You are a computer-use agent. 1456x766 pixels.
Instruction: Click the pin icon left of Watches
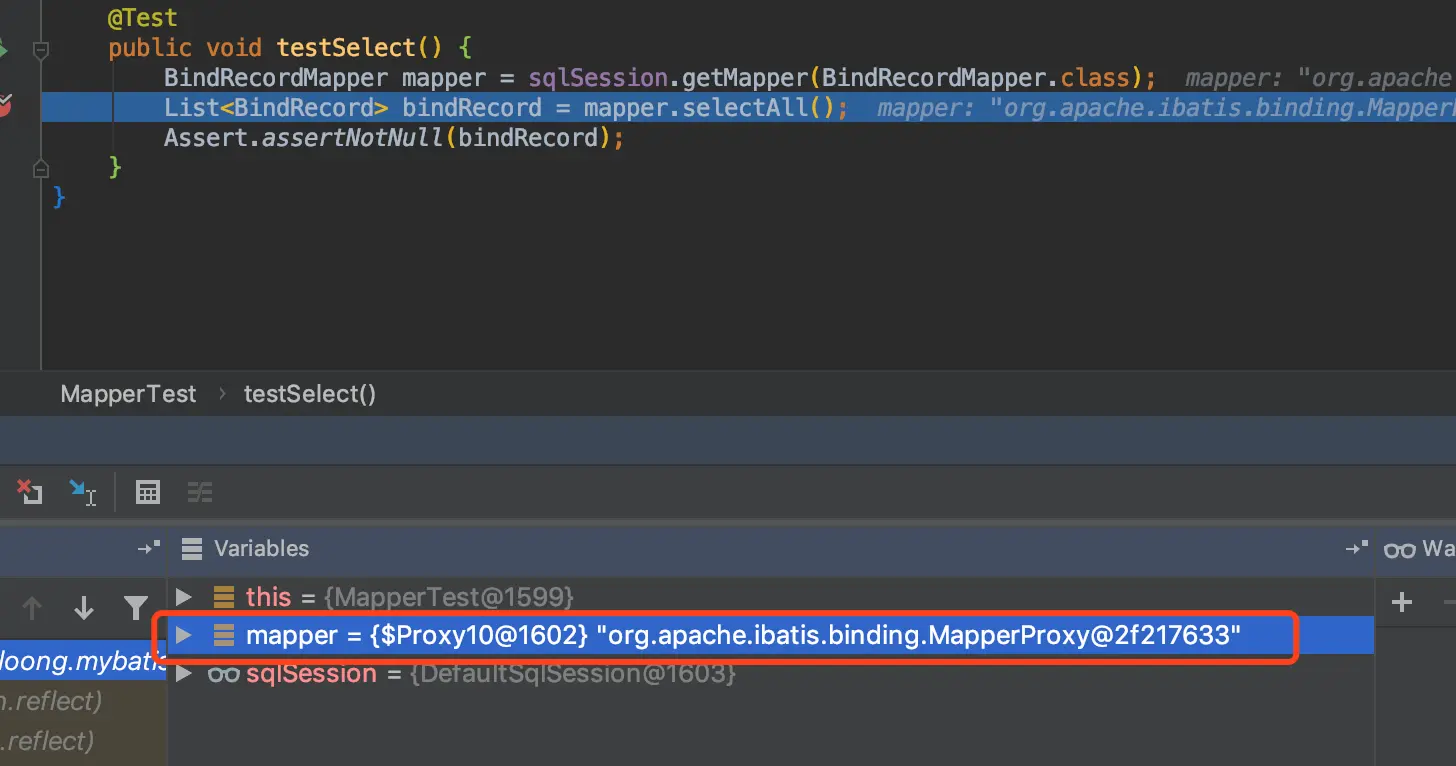[x=1357, y=548]
